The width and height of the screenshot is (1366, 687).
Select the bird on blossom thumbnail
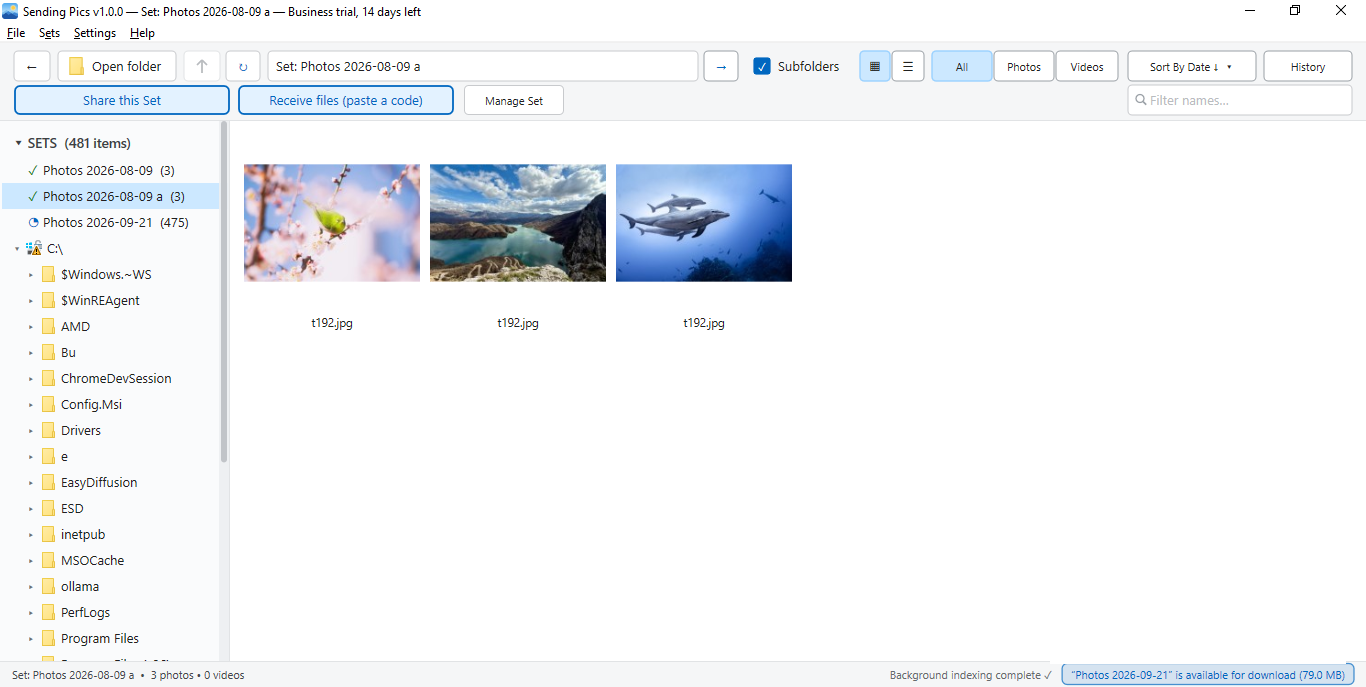point(332,223)
